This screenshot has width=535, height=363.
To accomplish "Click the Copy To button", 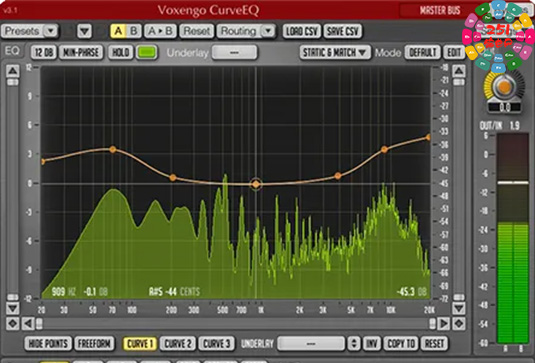I will [401, 344].
